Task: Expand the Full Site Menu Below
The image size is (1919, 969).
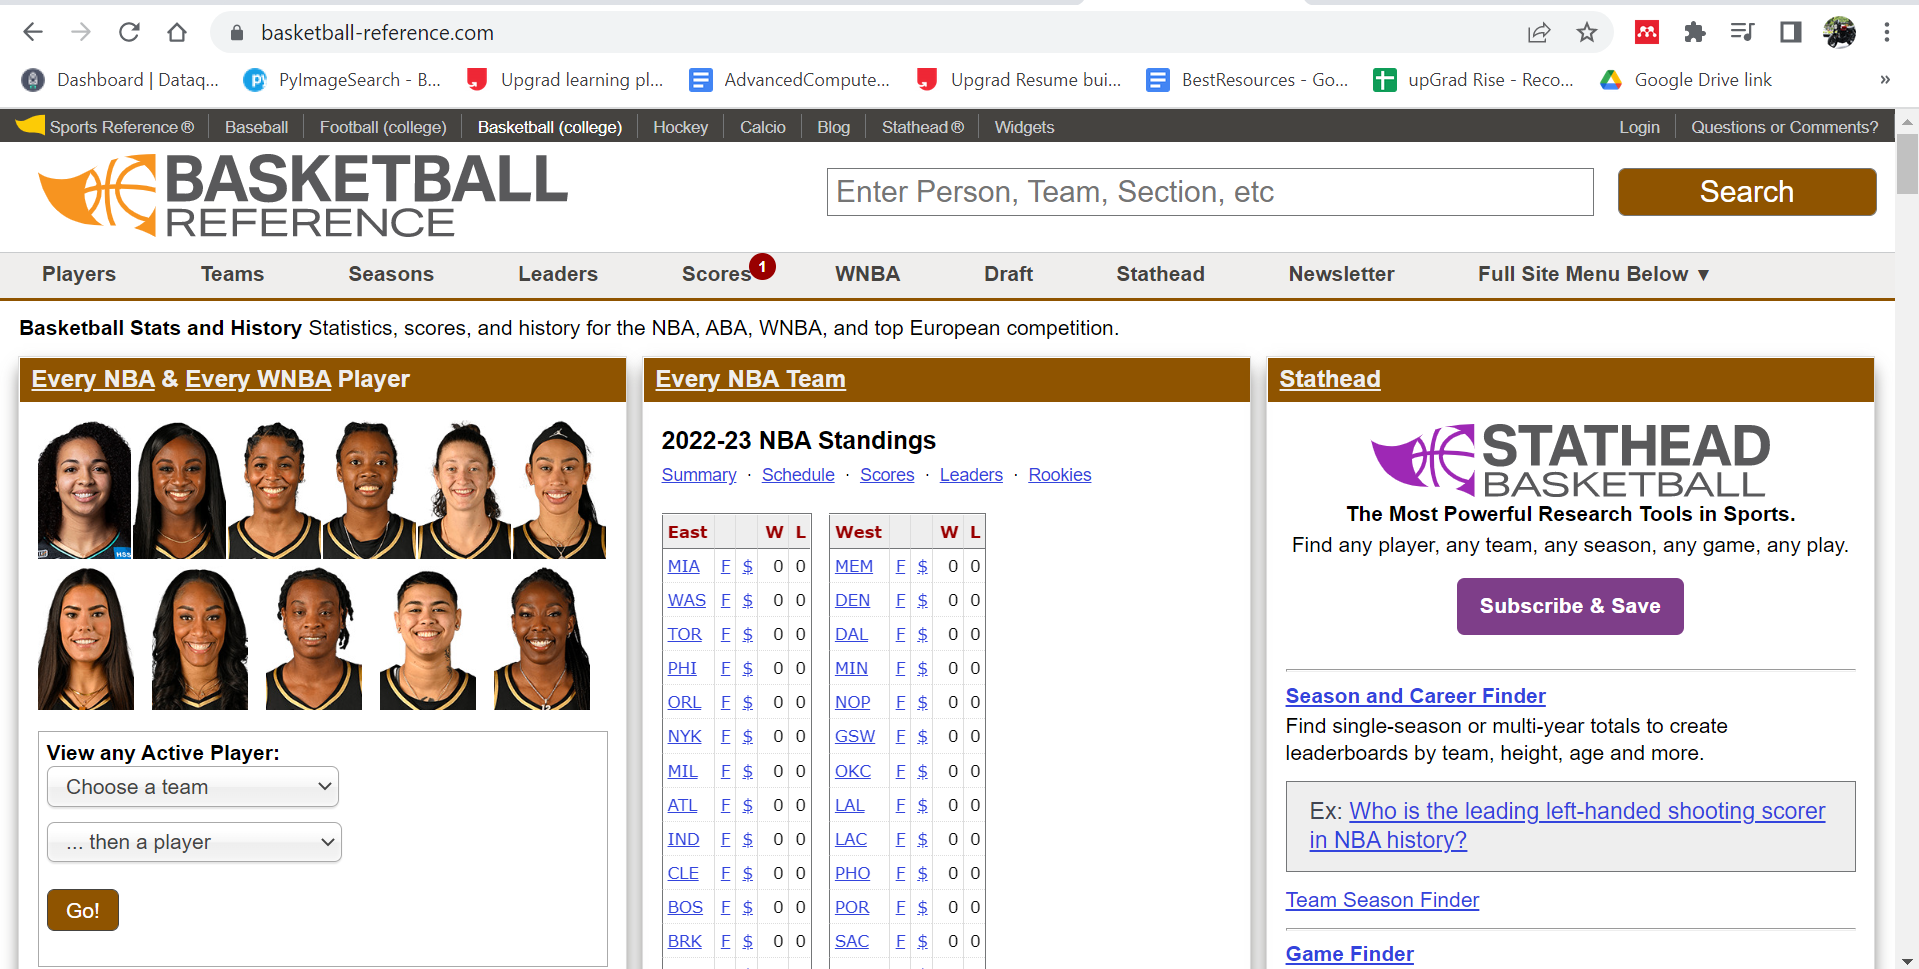Action: pos(1593,274)
